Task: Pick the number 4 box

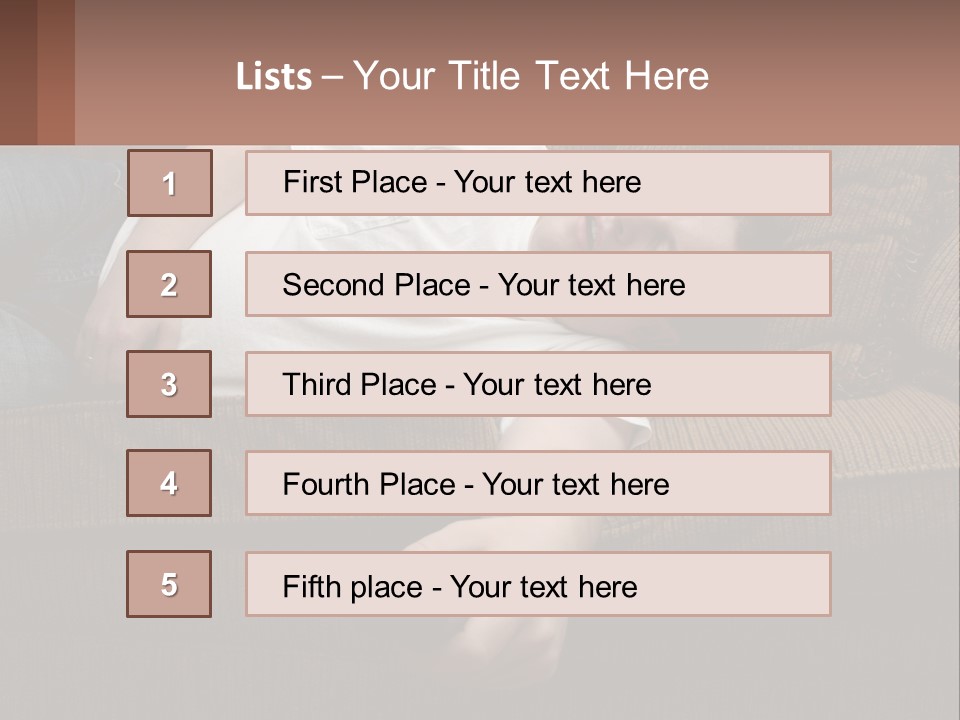Action: (x=169, y=483)
